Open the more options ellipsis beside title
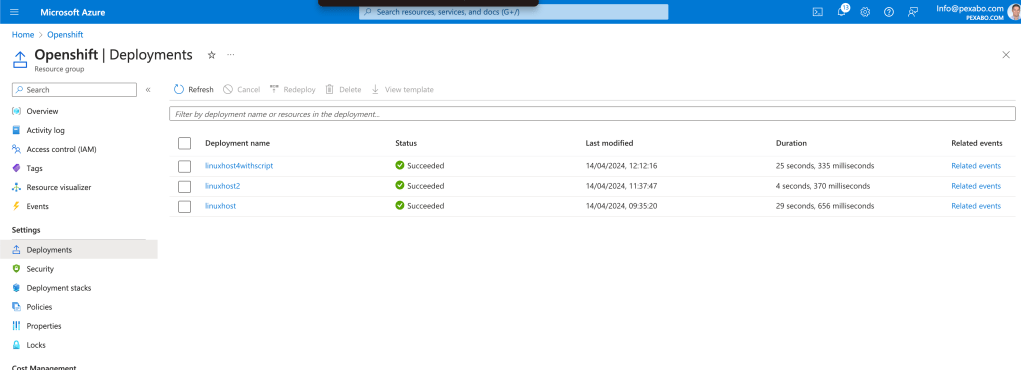 click(x=231, y=55)
